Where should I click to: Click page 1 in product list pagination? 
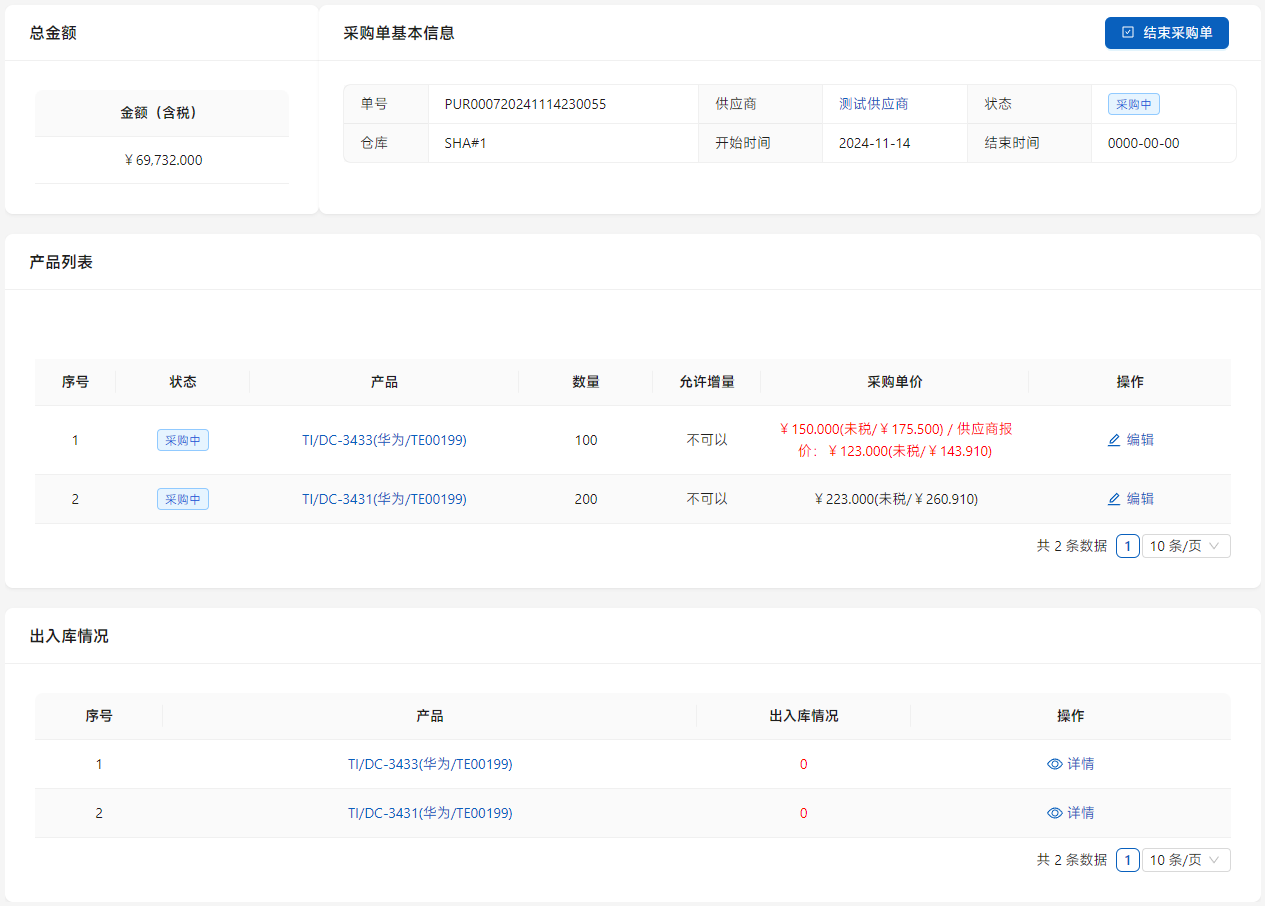[x=1127, y=546]
